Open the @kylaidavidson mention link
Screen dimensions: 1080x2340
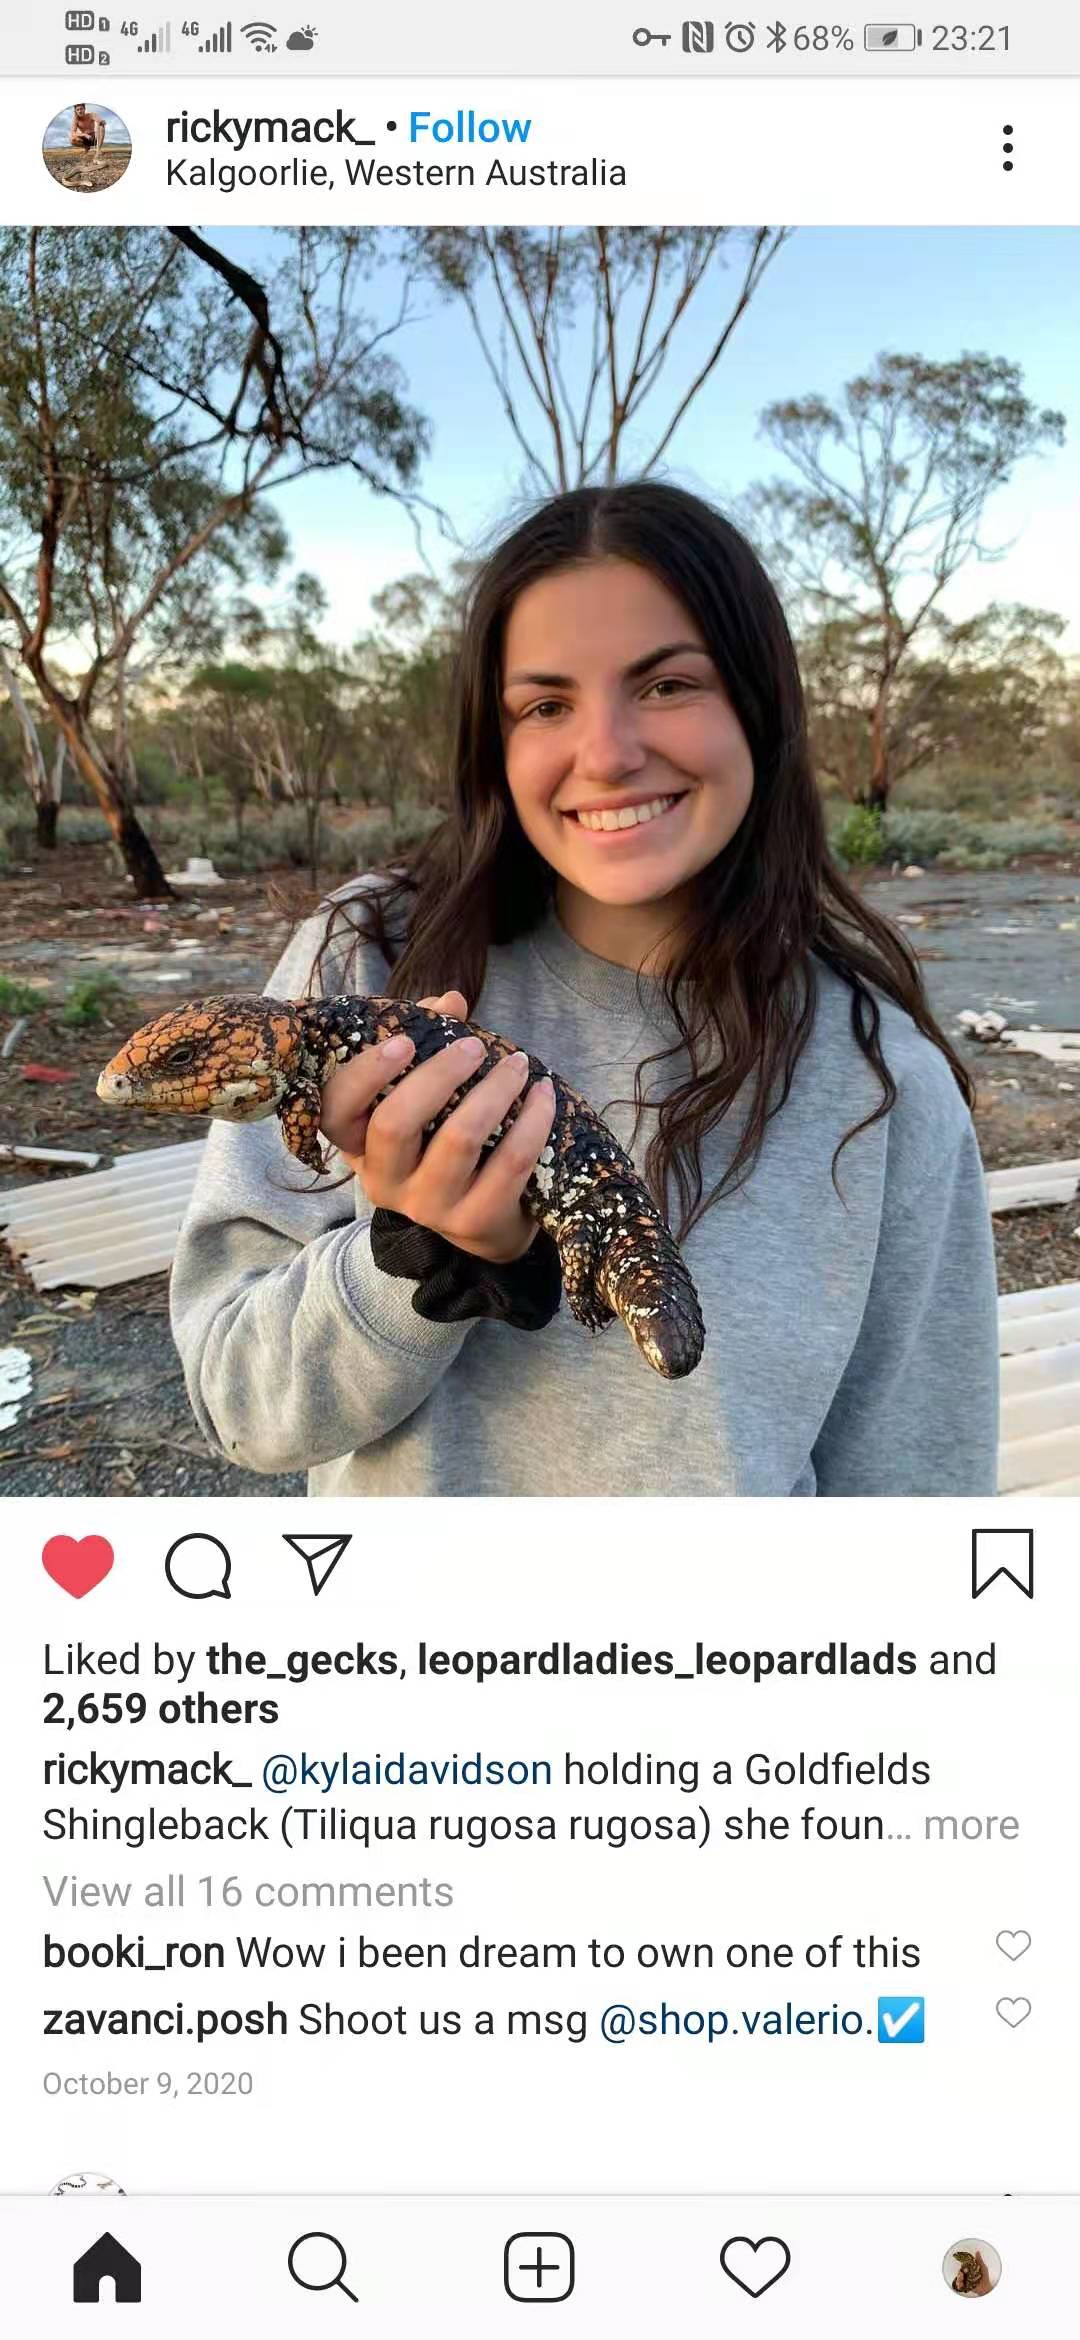coord(406,1770)
